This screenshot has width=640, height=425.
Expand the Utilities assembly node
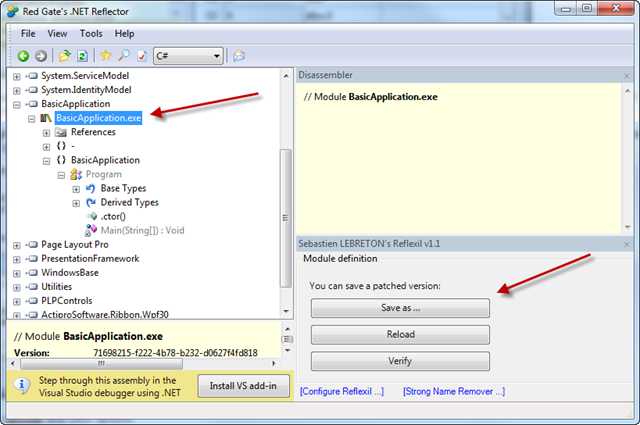(17, 287)
